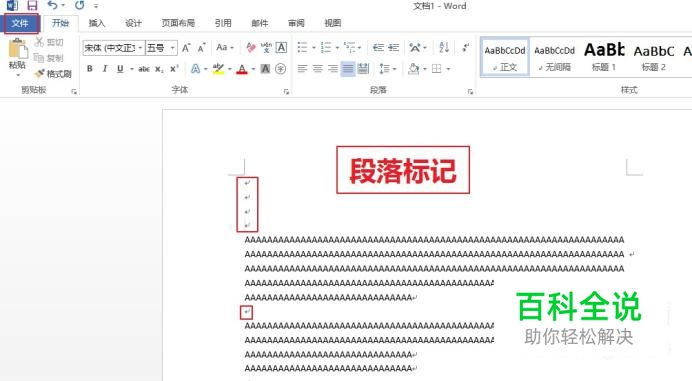Open the Paragraph dialog launcher in 段落 group
Screen dimensions: 692x381
(x=470, y=91)
